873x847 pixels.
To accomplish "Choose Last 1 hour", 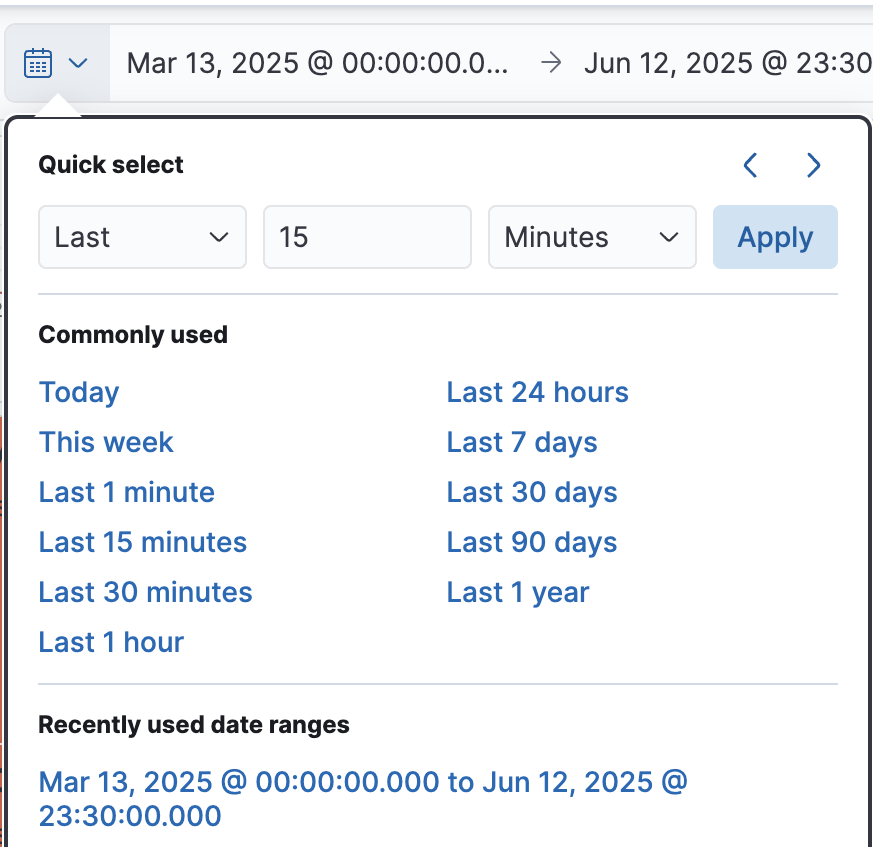I will click(x=111, y=643).
